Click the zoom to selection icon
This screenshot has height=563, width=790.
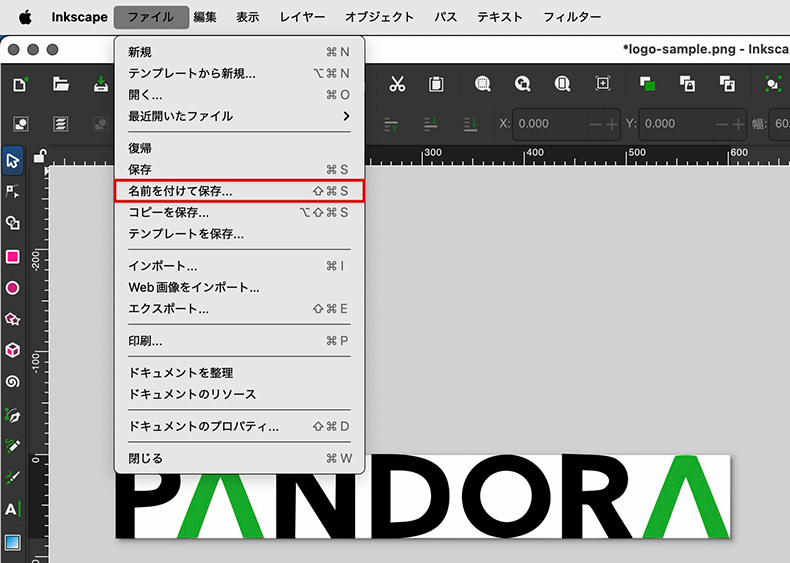point(483,84)
